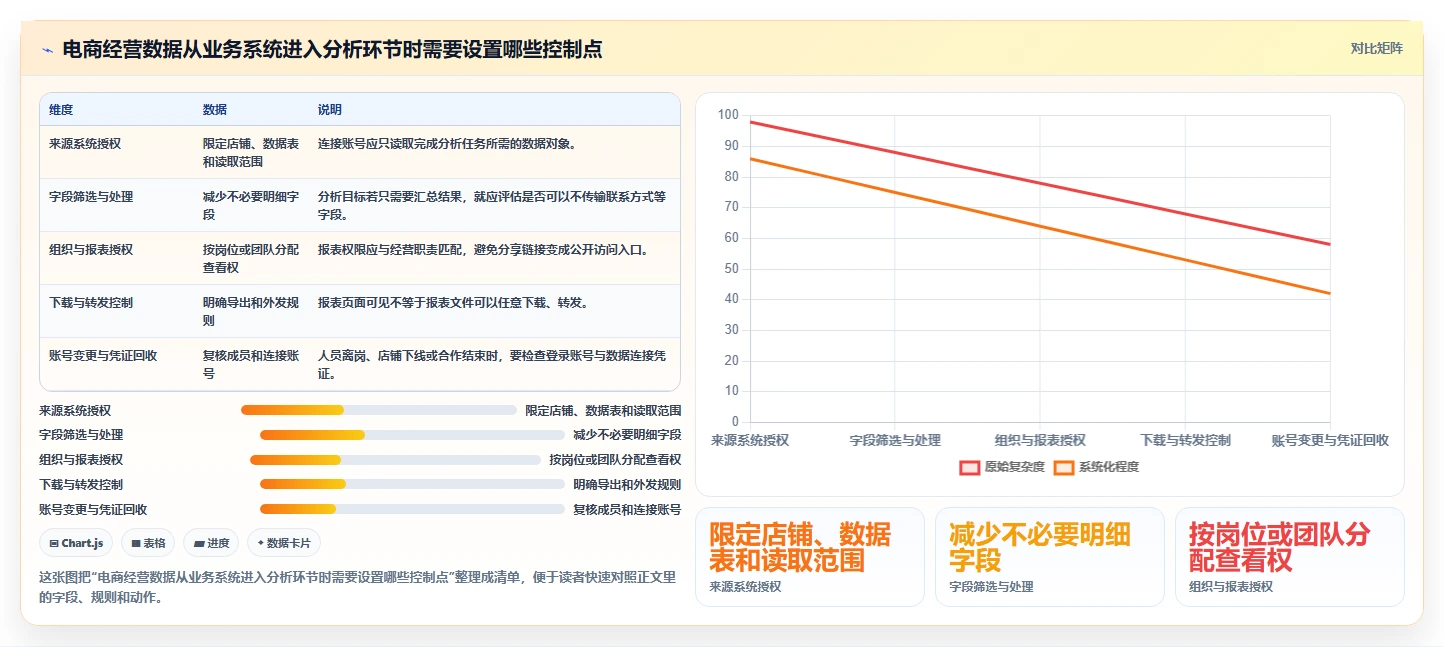Select the 表格 chip

pos(148,543)
